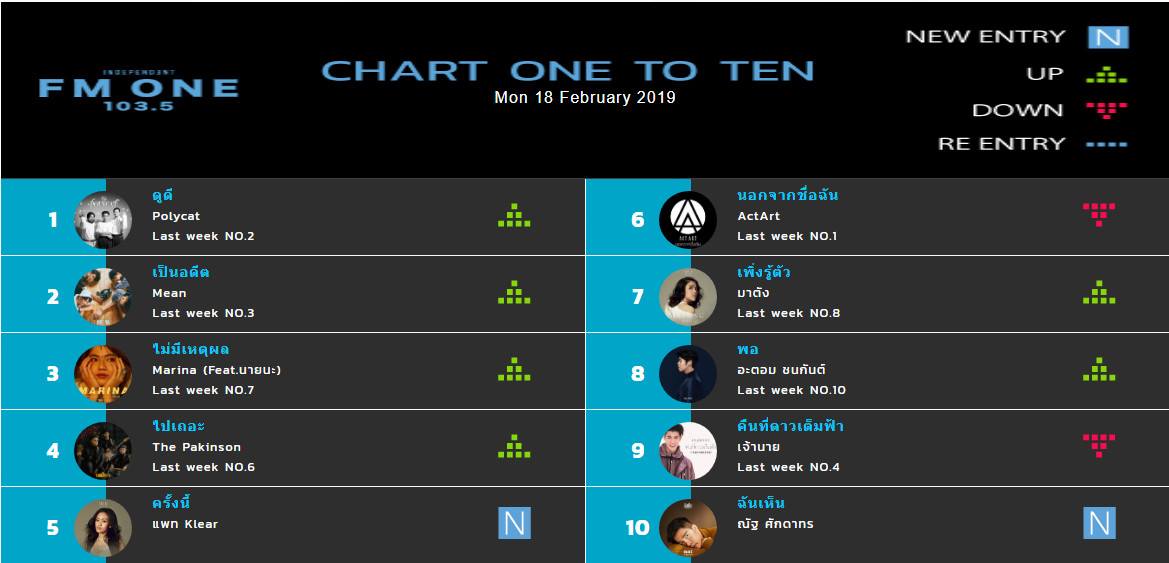This screenshot has height=563, width=1169.
Task: Click the green up arrow beside Marina
Action: [x=514, y=369]
